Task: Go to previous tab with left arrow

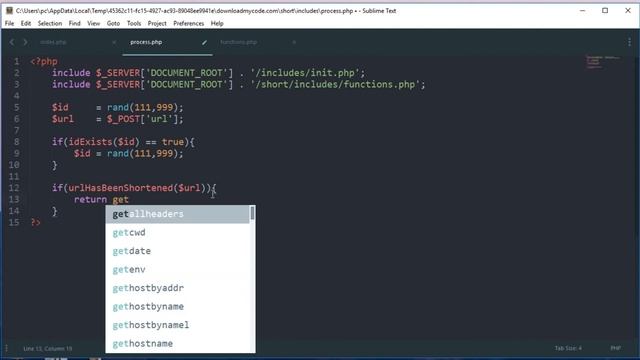Action: [x=12, y=42]
